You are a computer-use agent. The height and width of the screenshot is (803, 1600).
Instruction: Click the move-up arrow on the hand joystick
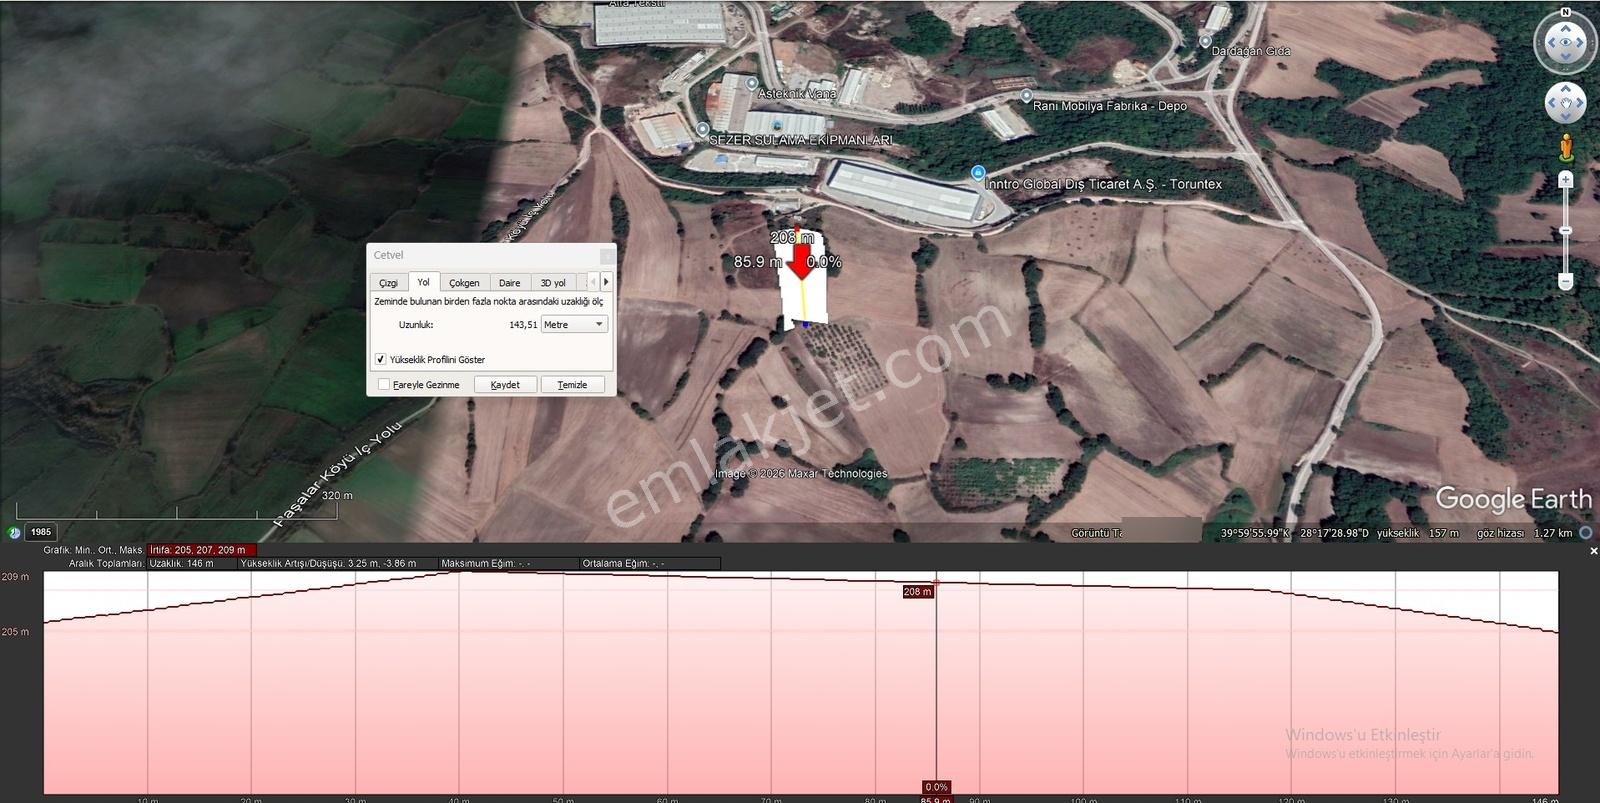point(1565,90)
